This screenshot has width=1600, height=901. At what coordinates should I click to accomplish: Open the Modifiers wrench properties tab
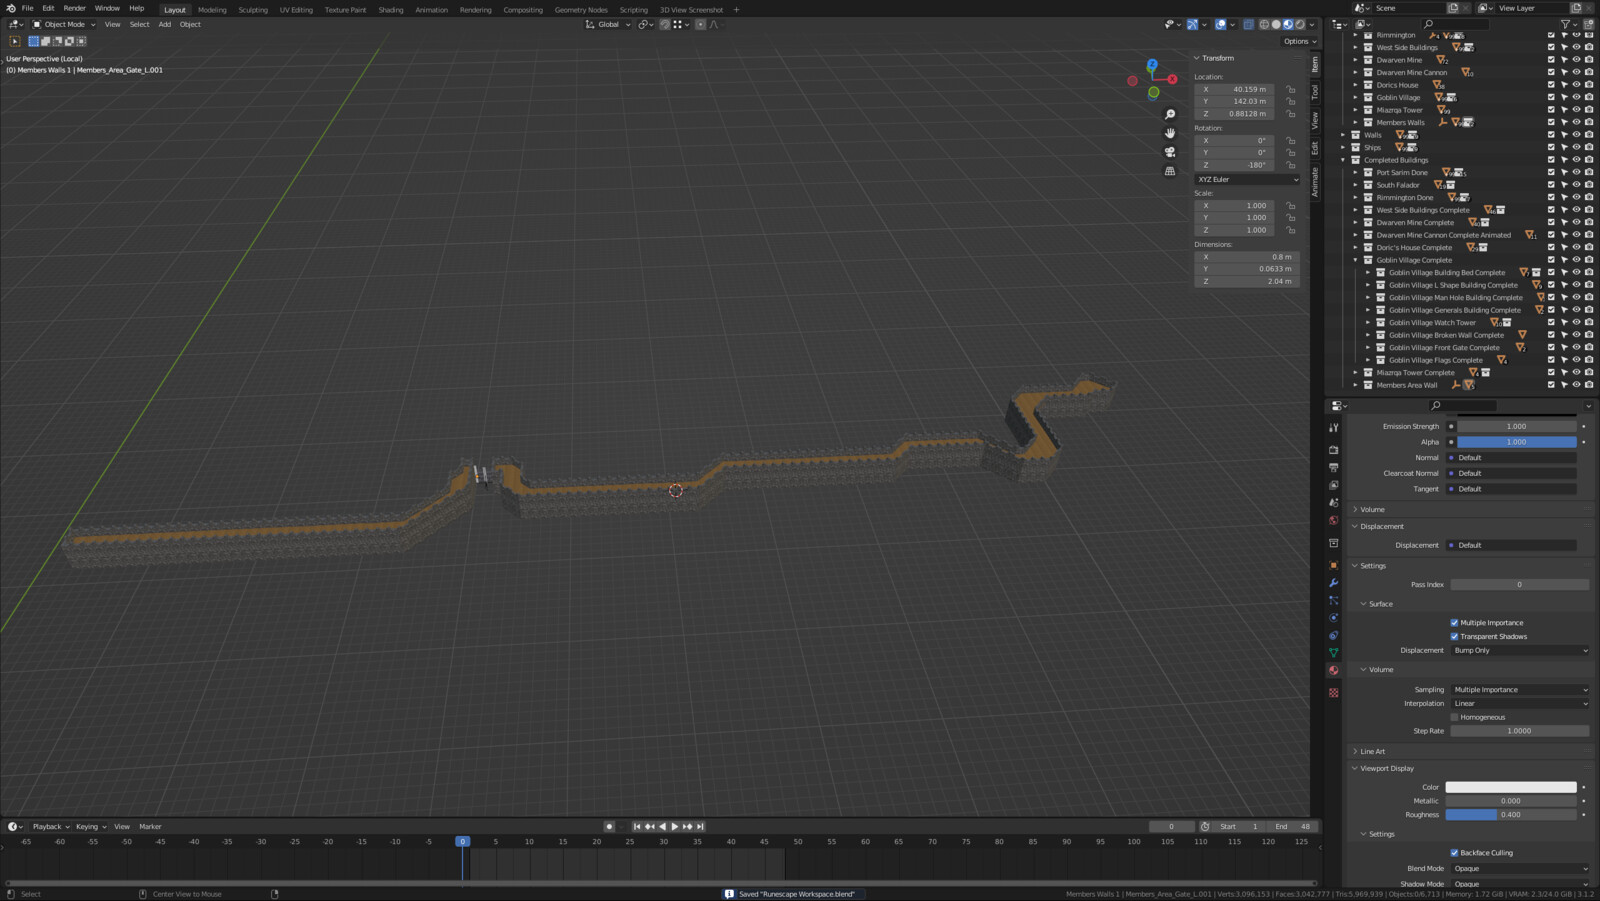click(x=1334, y=583)
